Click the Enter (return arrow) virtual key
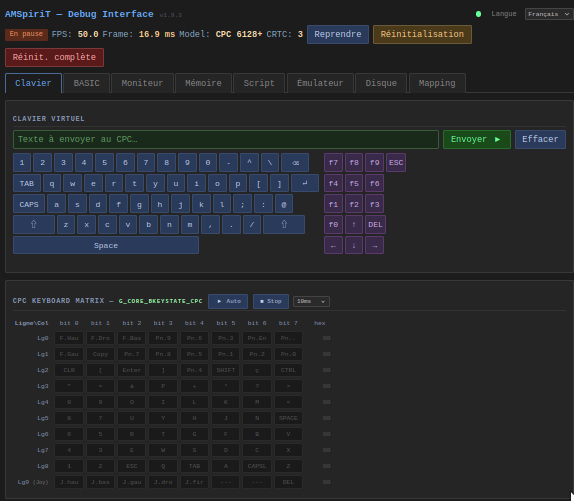 point(305,183)
